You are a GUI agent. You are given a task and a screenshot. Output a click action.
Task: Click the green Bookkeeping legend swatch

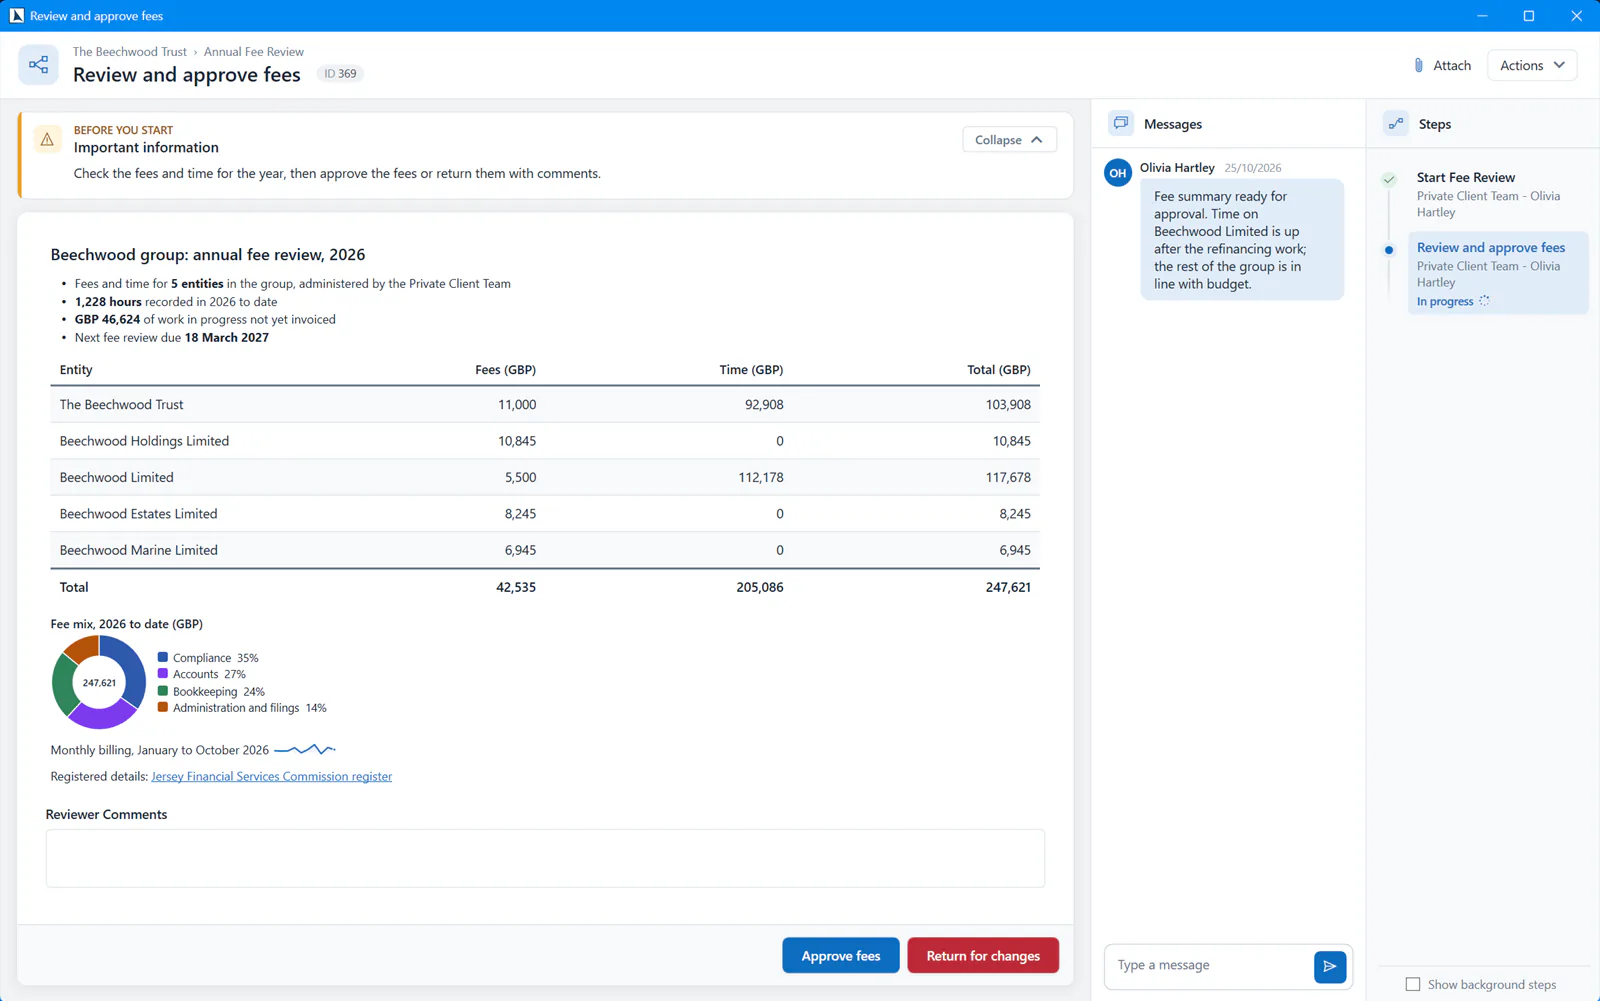(163, 691)
